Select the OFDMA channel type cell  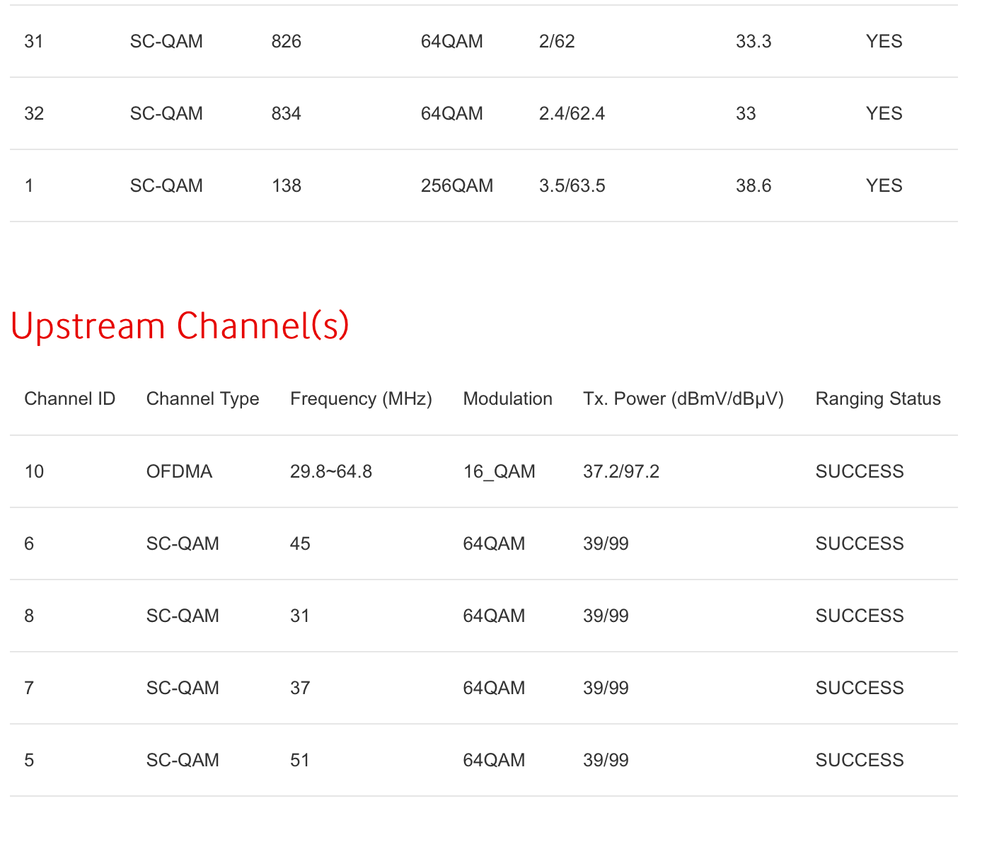click(179, 472)
